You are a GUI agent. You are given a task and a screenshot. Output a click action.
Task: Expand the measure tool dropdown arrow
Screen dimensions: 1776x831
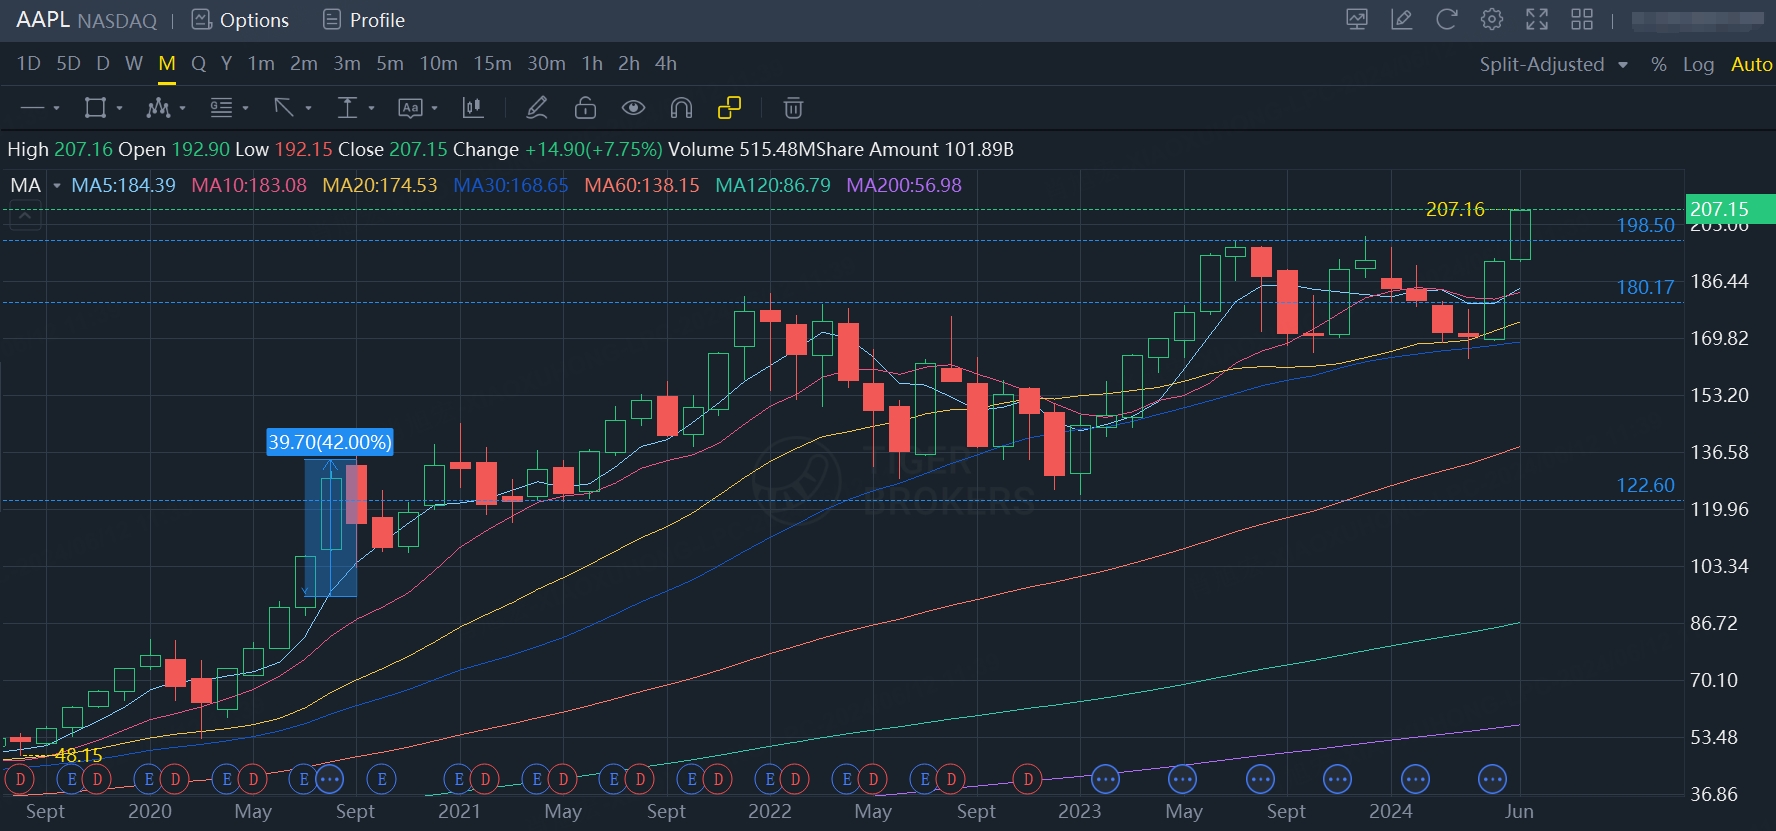point(371,108)
